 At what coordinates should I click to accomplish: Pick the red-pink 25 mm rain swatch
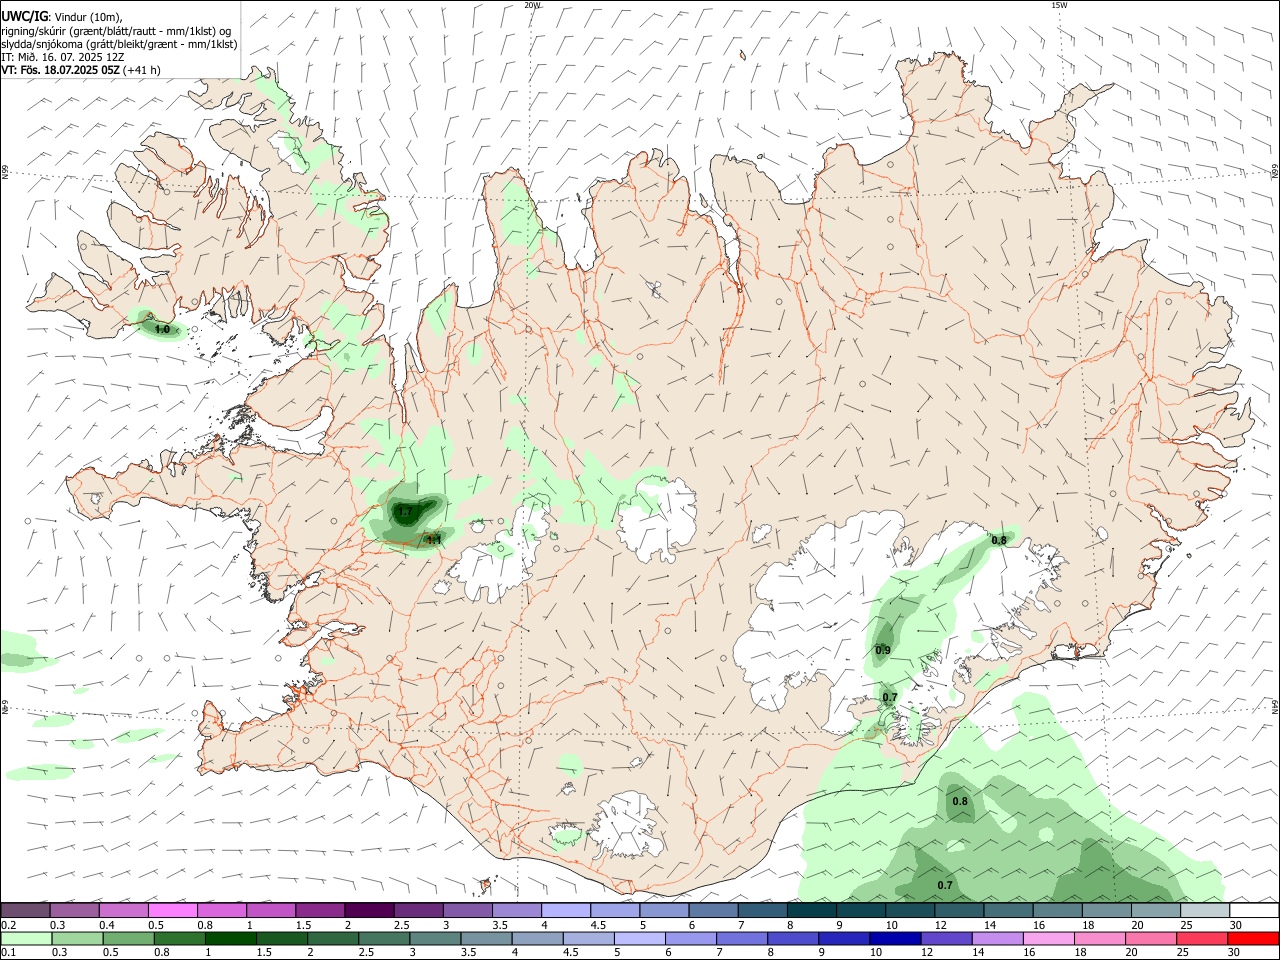coord(1203,938)
